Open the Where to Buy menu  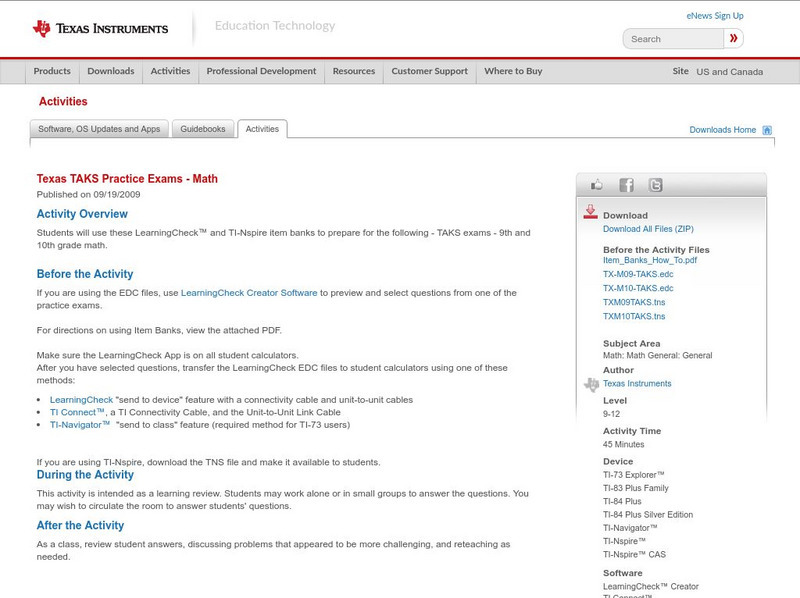[511, 71]
